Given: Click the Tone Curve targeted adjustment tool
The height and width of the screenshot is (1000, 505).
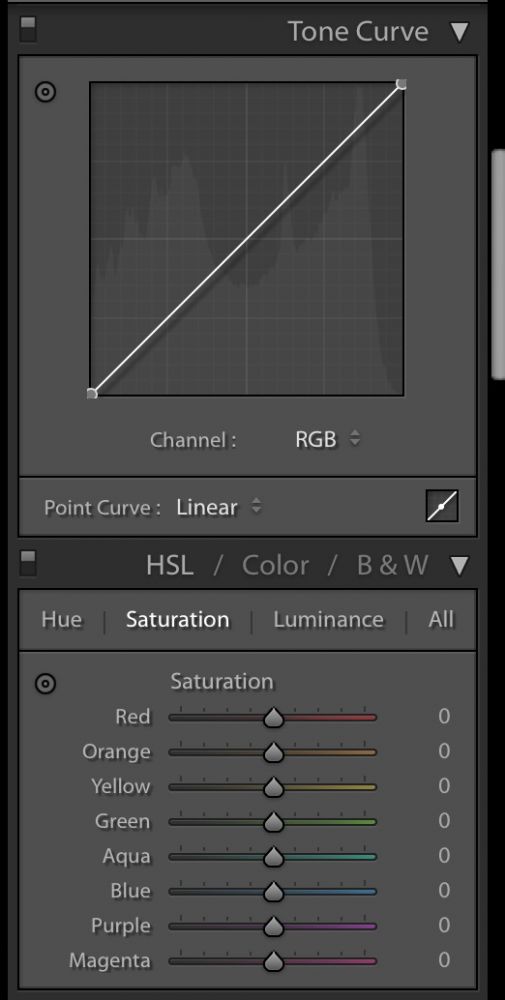Looking at the screenshot, I should 45,92.
